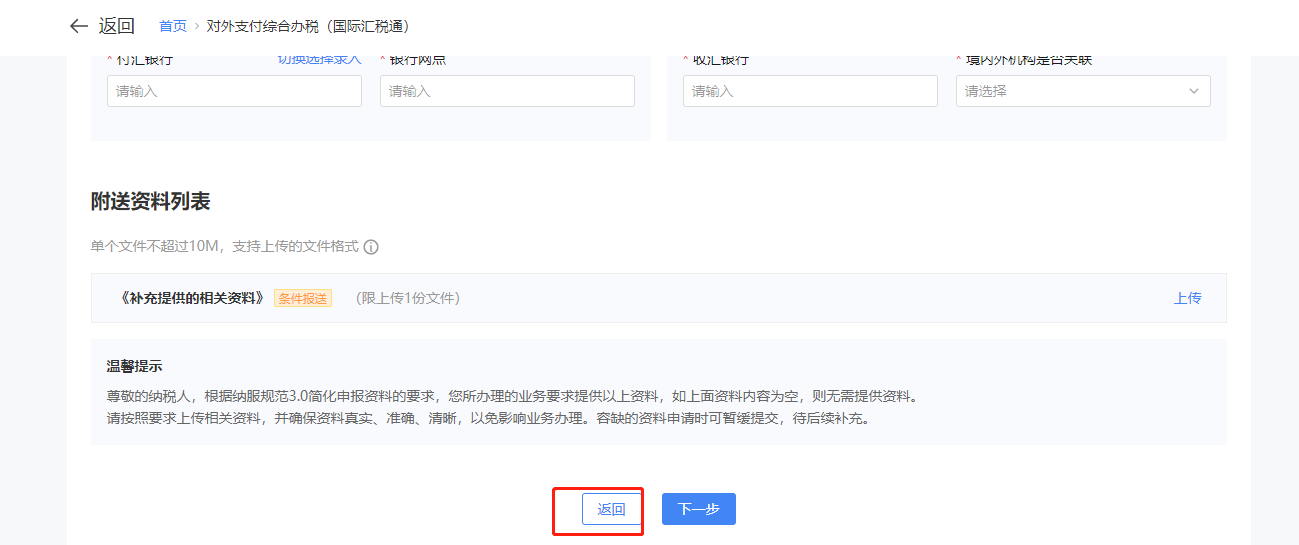1299x545 pixels.
Task: Click the 对外支付综合办税 breadcrumb item
Action: click(x=308, y=26)
